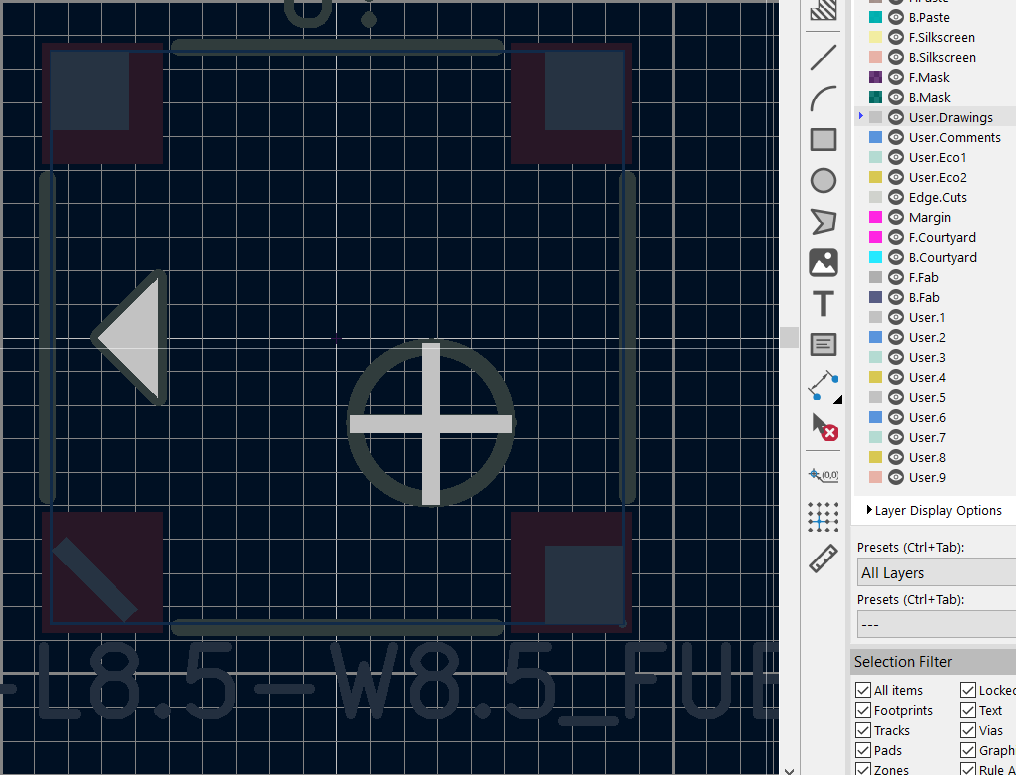The width and height of the screenshot is (1016, 775).
Task: Select the Measure Distance ruler tool
Action: pyautogui.click(x=823, y=558)
